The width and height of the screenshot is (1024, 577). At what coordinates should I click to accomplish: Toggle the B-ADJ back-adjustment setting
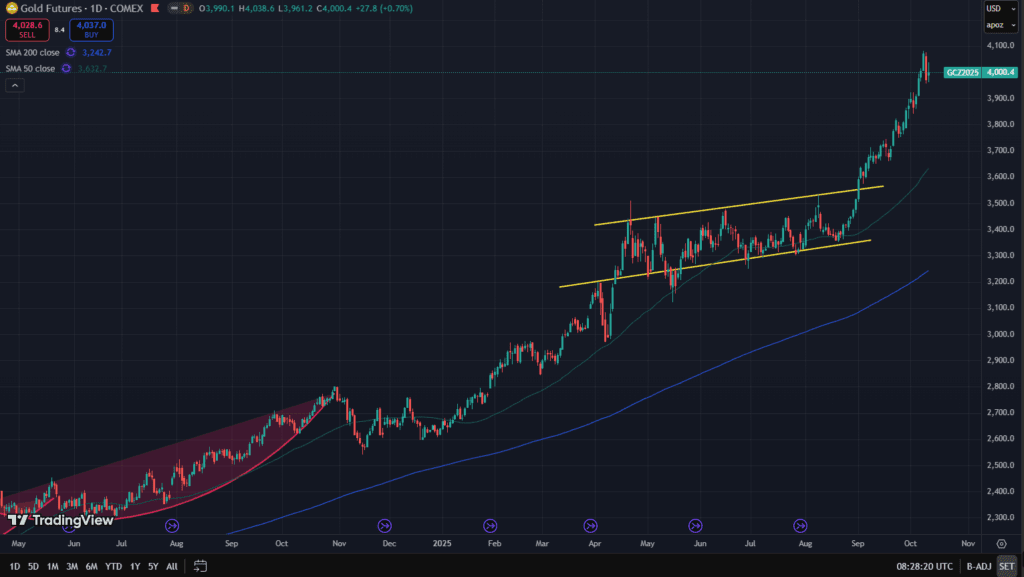(976, 566)
